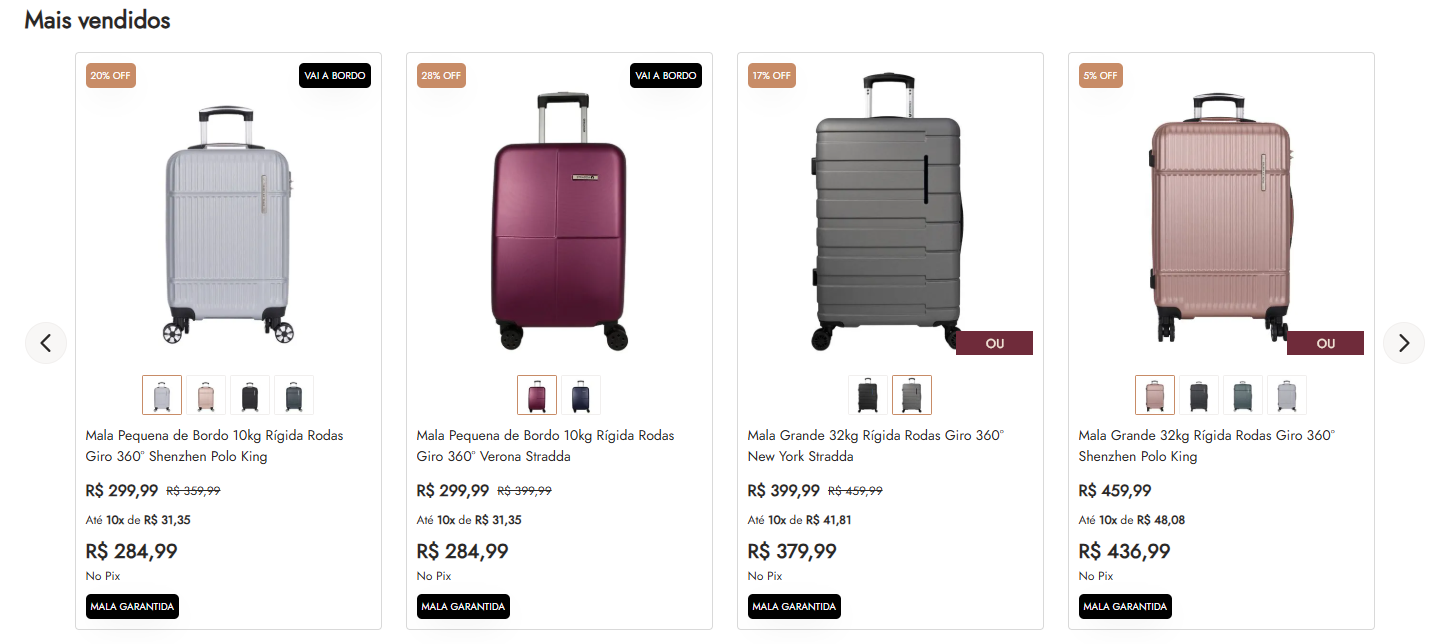This screenshot has width=1440, height=644.
Task: Click 'Vai a Bordo' badge on silver suitcase
Action: [335, 76]
